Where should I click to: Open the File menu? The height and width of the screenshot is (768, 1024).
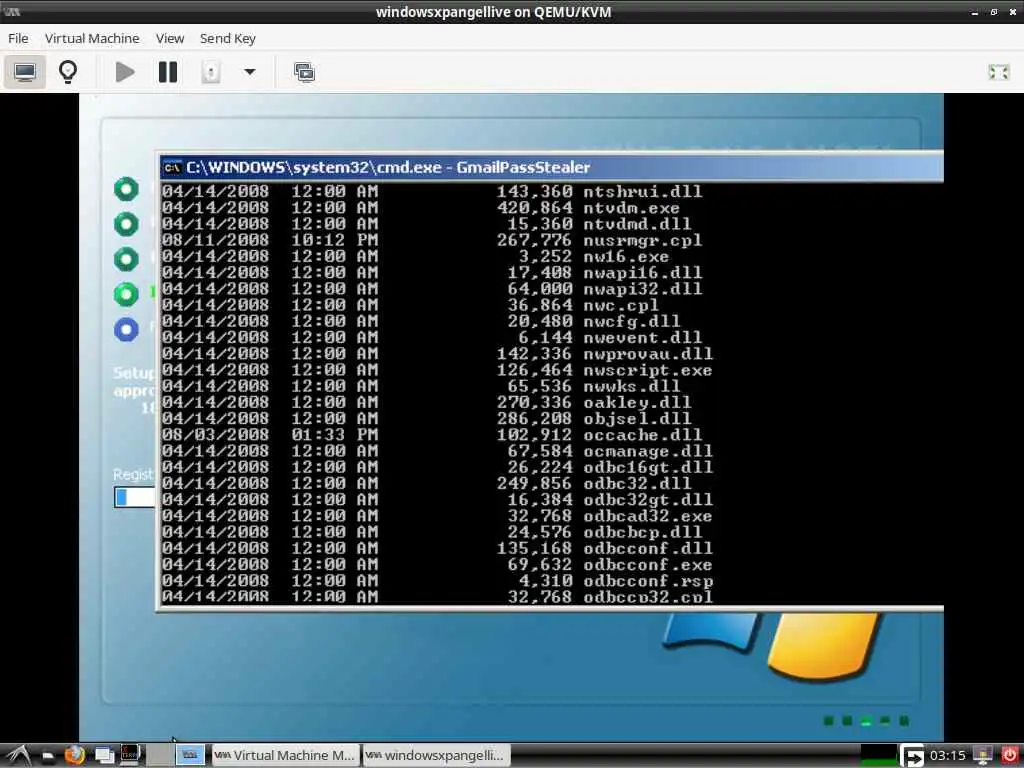click(18, 39)
